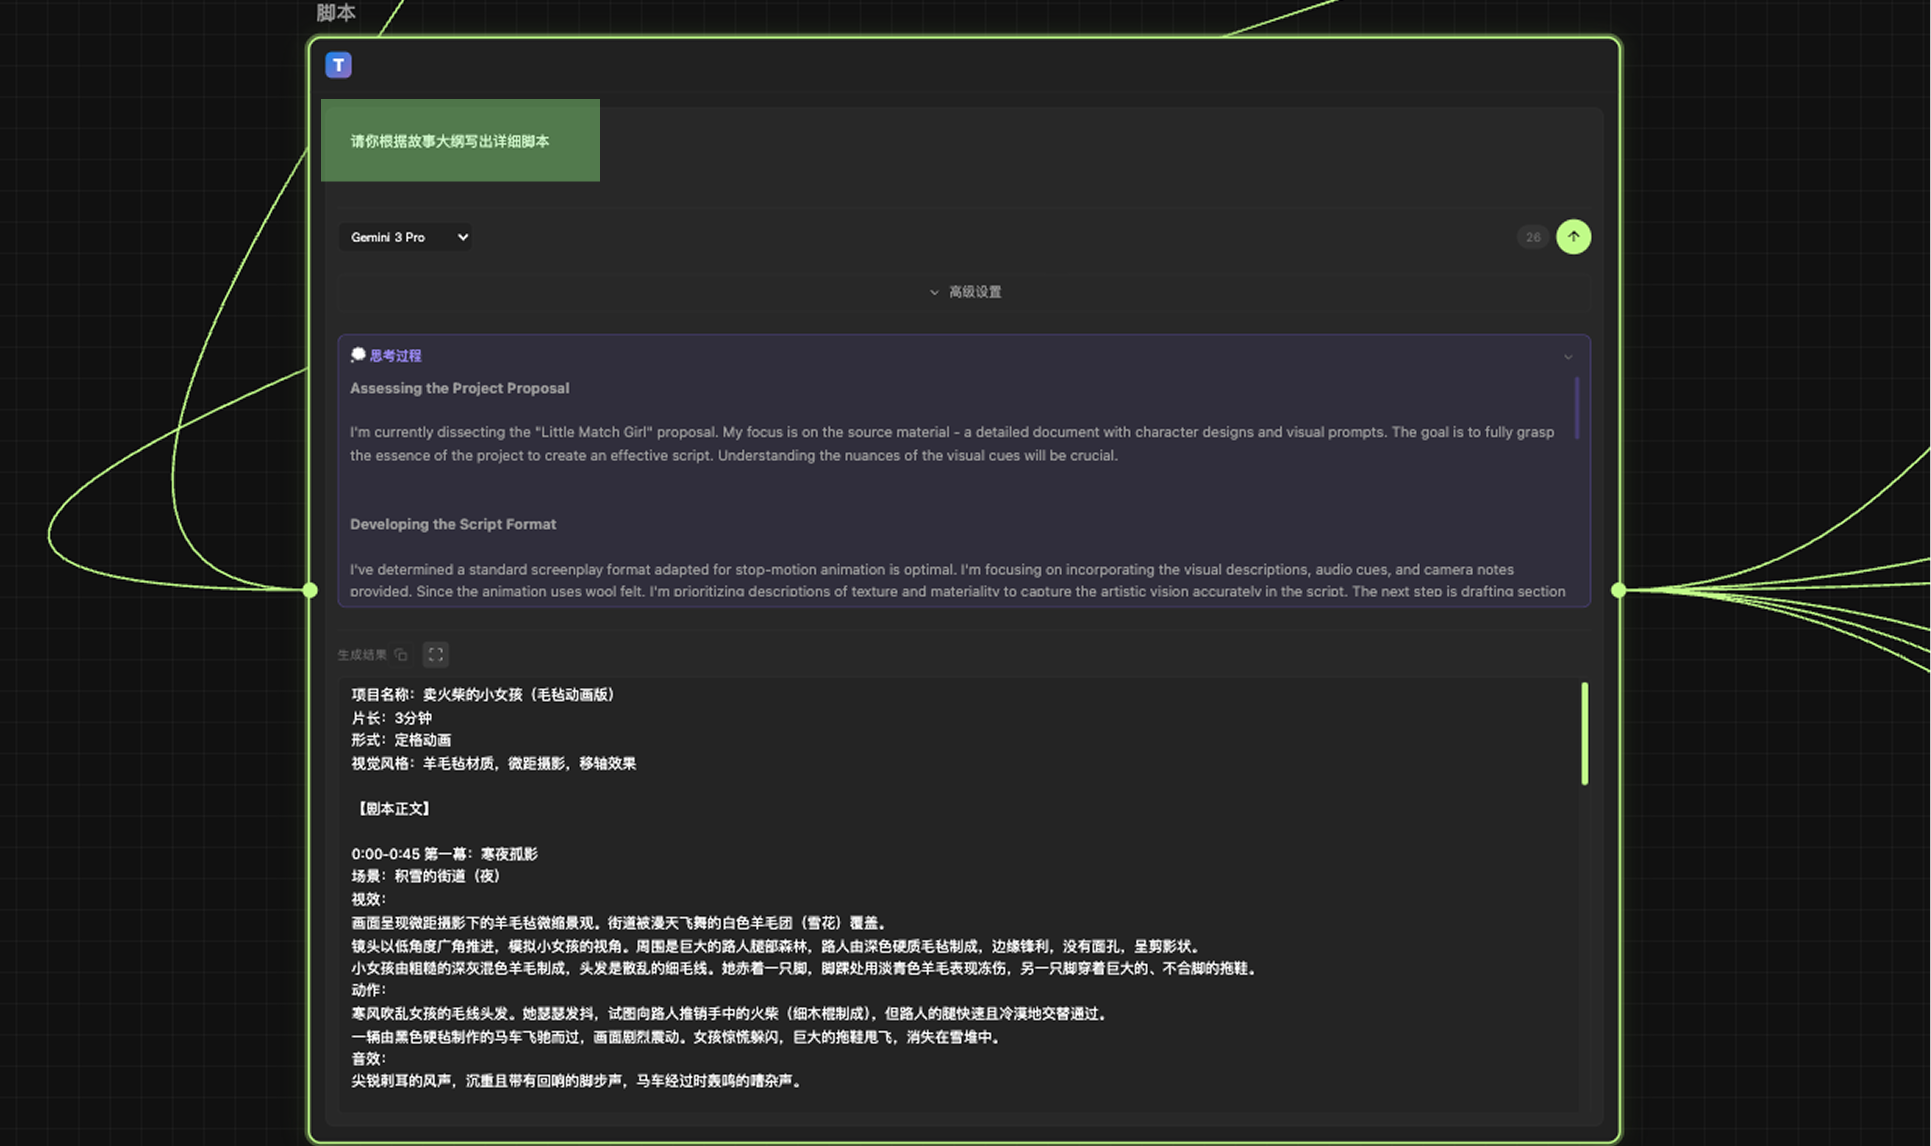Expand the 高级设置 advanced settings section

tap(964, 292)
